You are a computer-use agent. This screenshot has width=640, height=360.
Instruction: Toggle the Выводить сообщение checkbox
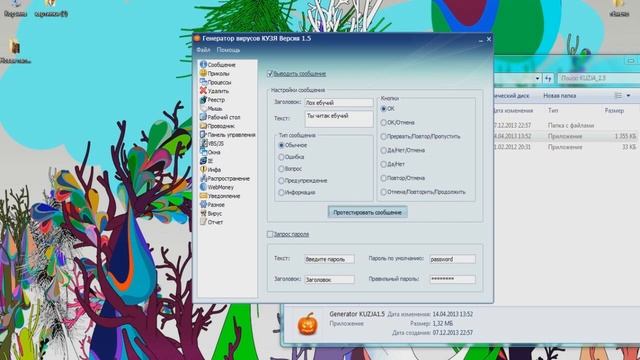(270, 73)
